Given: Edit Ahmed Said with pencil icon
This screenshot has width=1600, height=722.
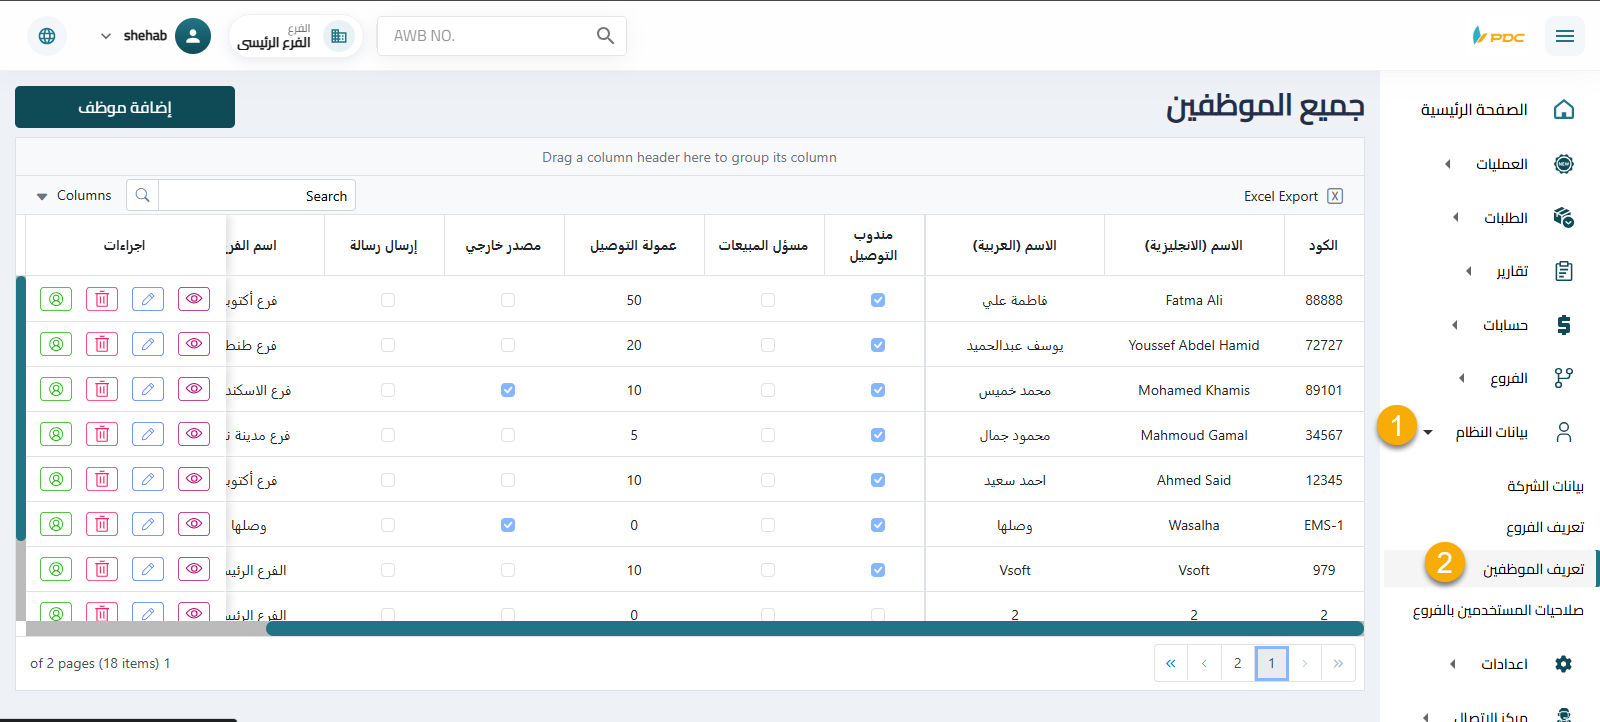Looking at the screenshot, I should tap(148, 479).
